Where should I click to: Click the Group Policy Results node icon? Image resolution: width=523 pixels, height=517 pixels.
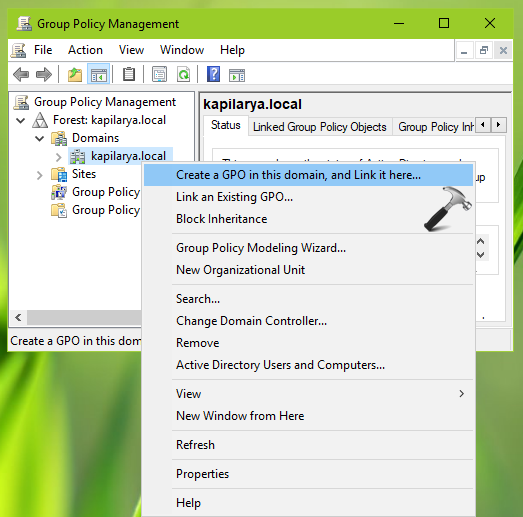(59, 210)
